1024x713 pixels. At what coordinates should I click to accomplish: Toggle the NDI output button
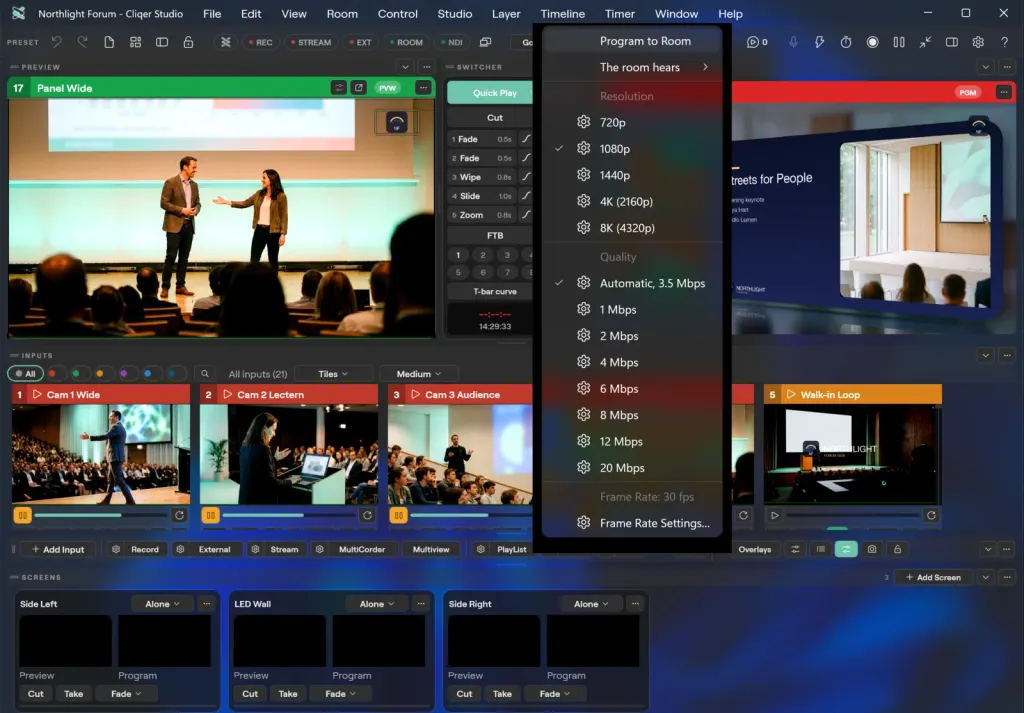tap(452, 42)
